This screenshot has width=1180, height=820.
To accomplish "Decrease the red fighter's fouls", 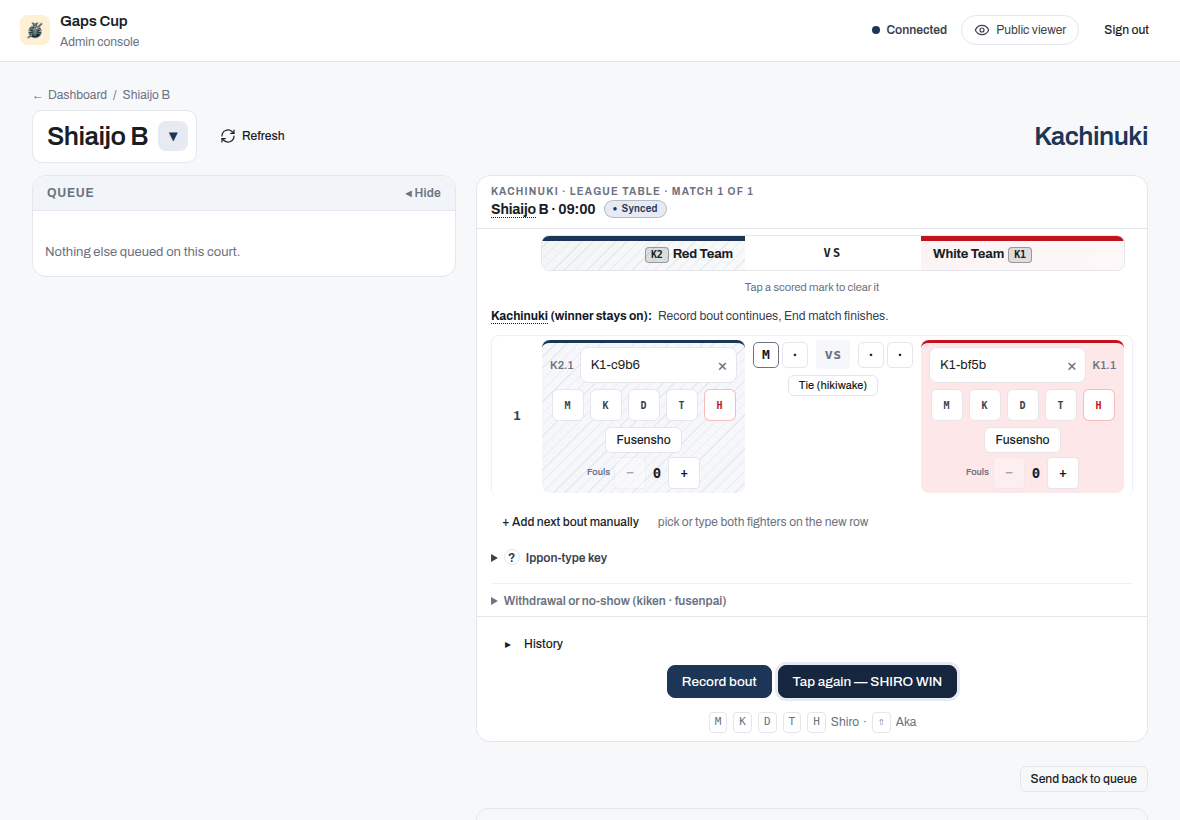I will click(630, 473).
